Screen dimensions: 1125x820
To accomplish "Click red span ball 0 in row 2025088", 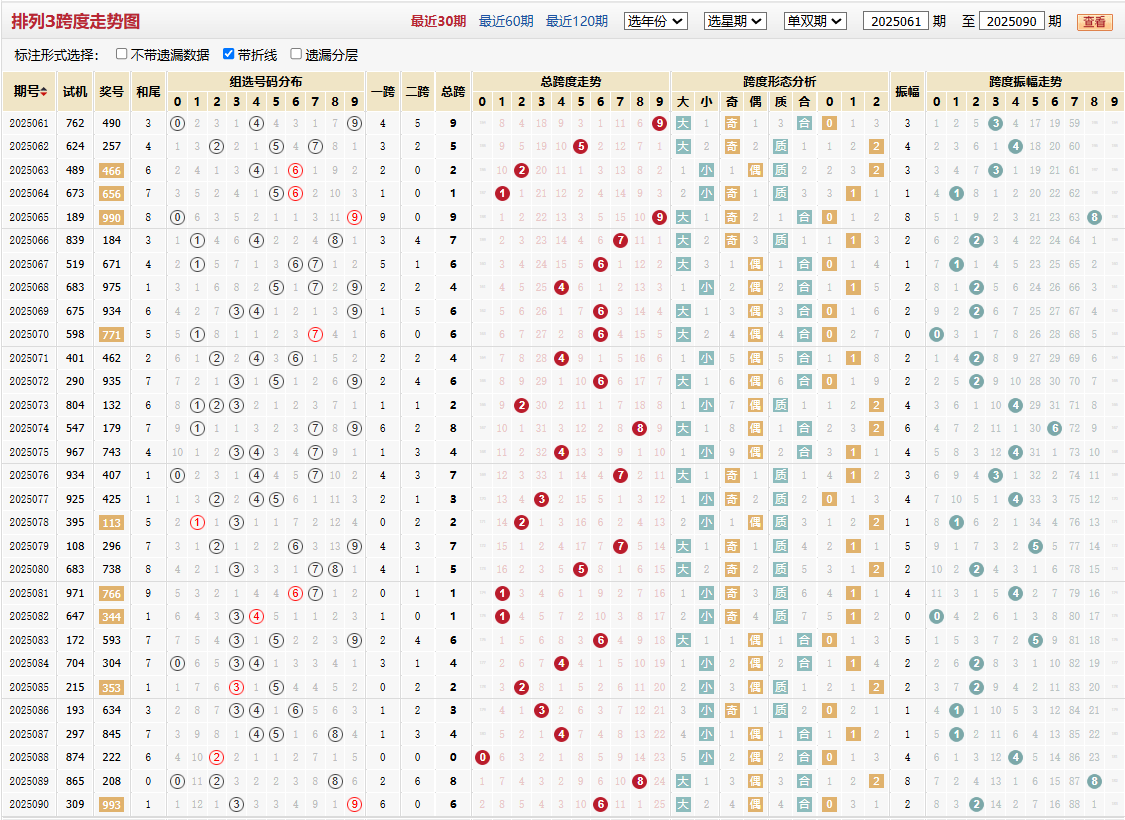I will [x=482, y=758].
